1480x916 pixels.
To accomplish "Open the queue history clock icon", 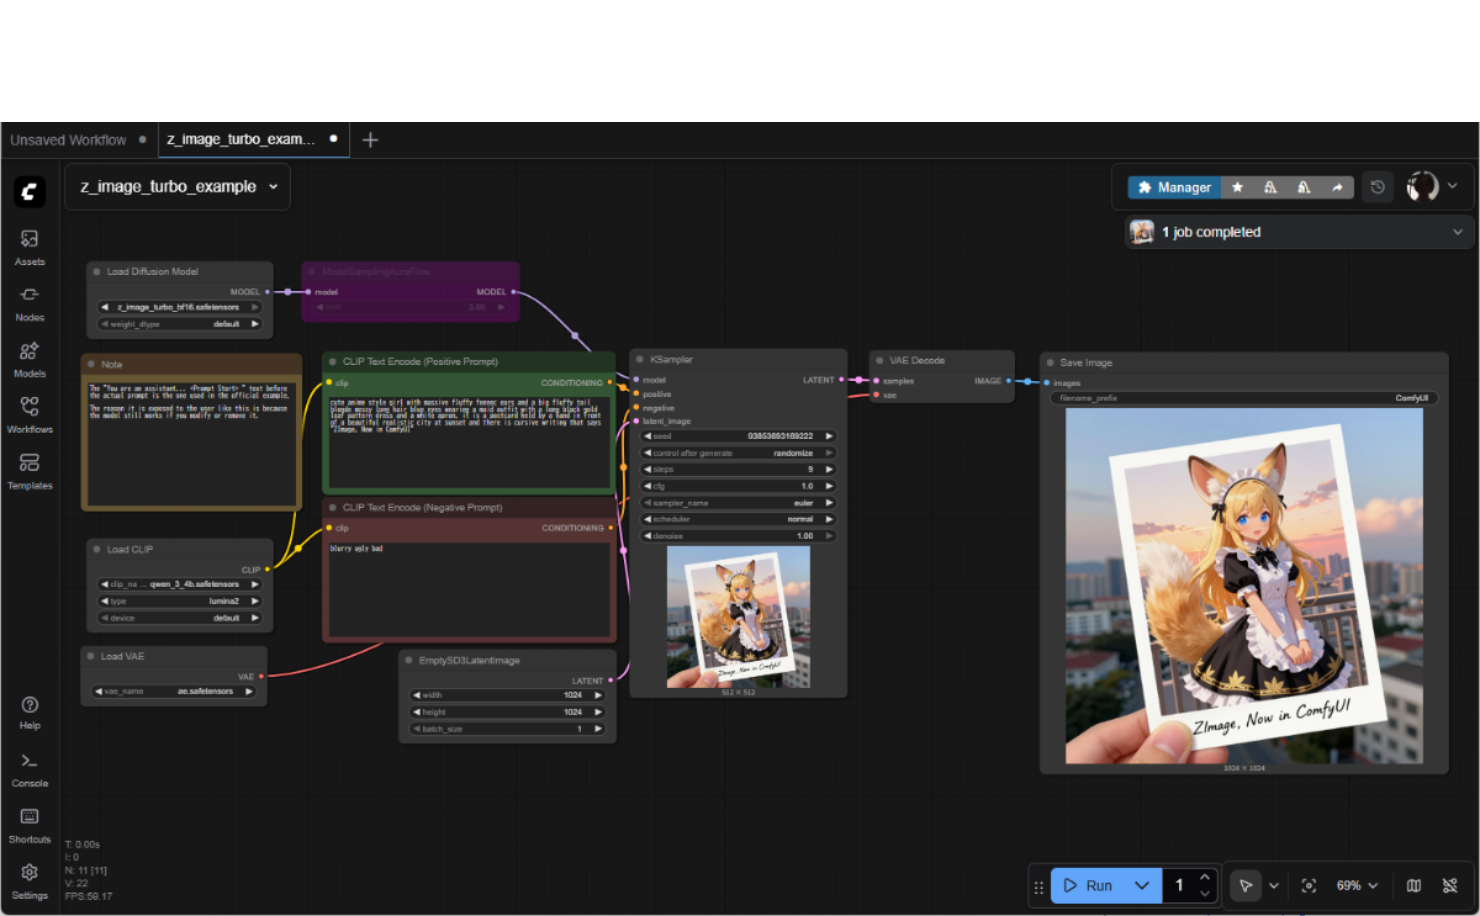I will pos(1377,187).
